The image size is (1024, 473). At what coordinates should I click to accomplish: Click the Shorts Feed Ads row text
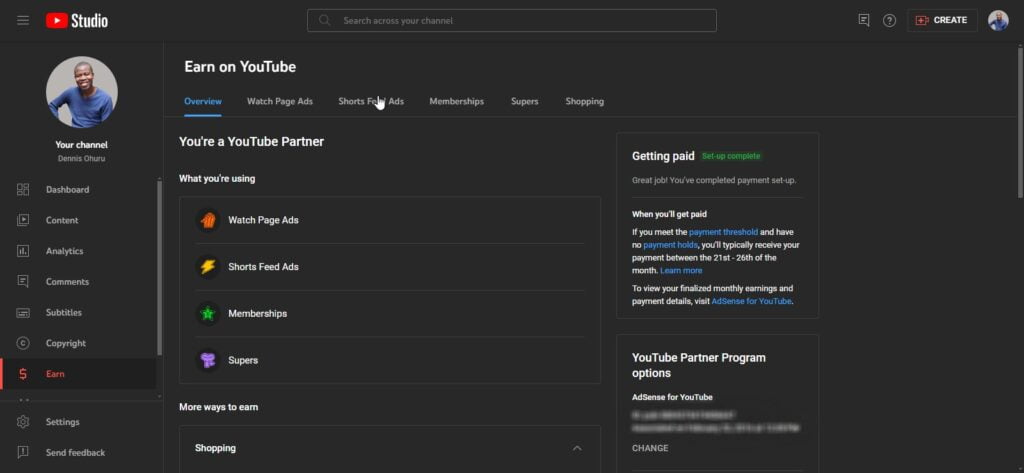coord(263,267)
